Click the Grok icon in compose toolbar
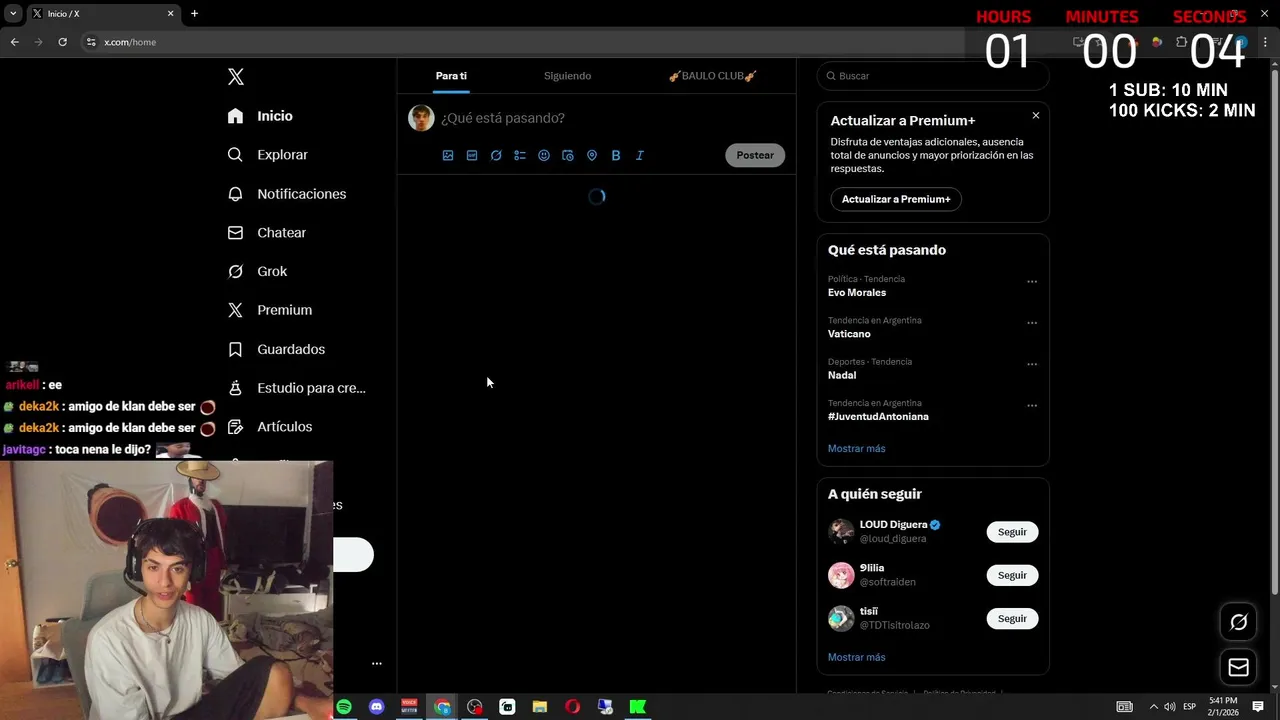This screenshot has width=1280, height=720. click(x=496, y=155)
